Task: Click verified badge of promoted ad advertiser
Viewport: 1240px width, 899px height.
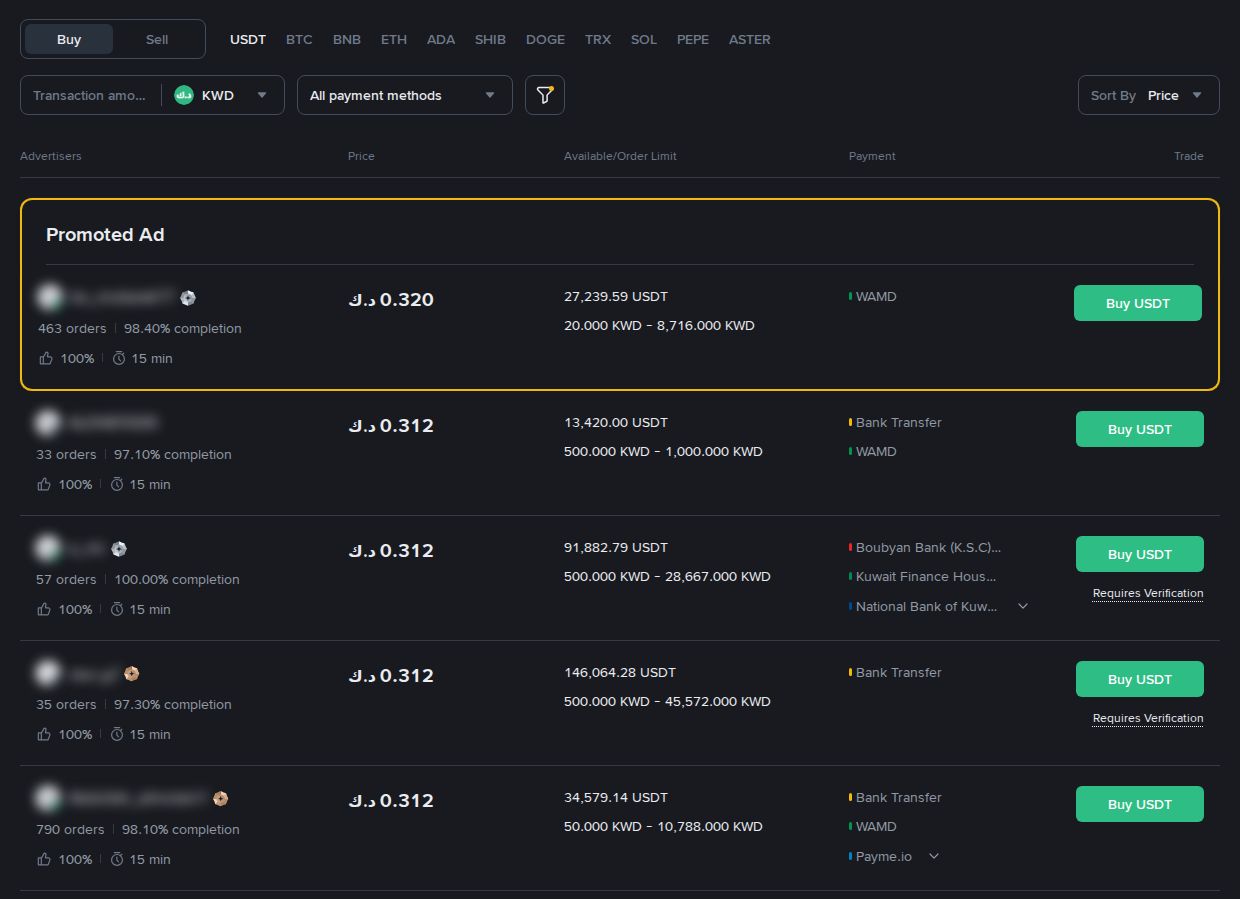Action: [188, 298]
